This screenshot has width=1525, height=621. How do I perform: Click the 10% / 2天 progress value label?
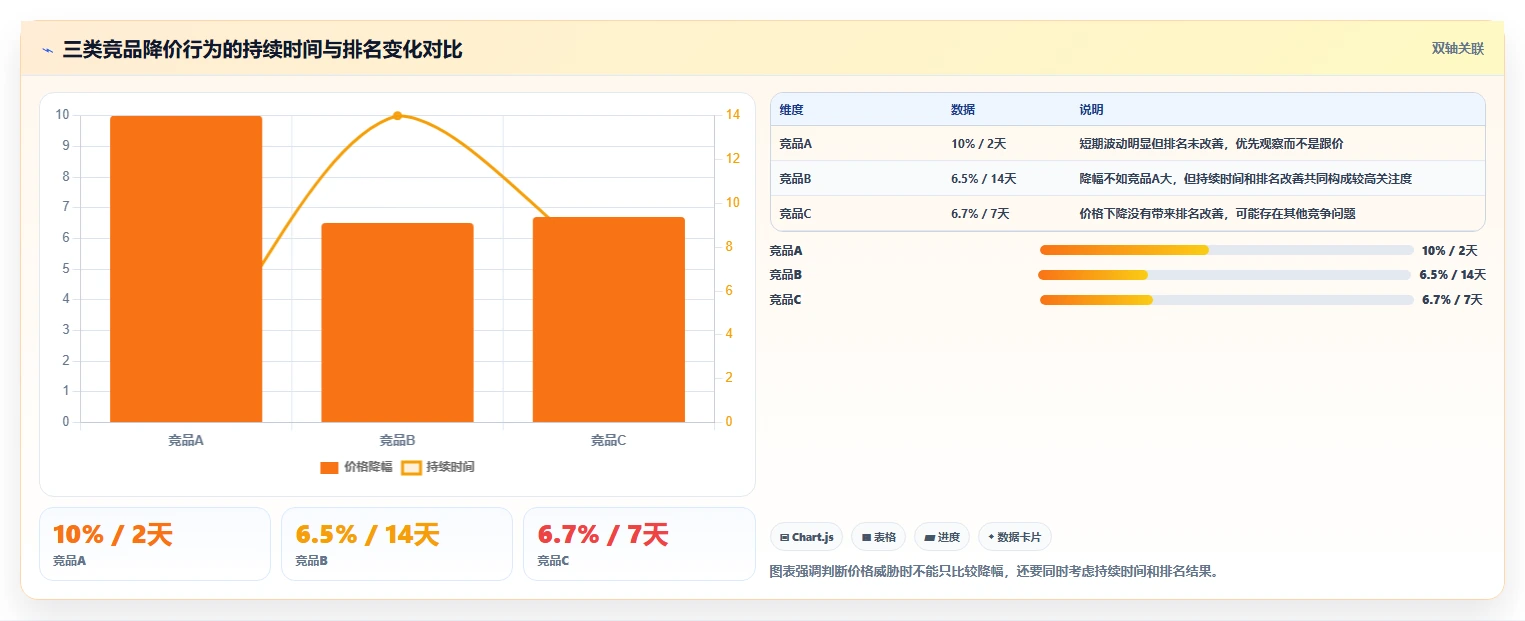(x=1449, y=251)
